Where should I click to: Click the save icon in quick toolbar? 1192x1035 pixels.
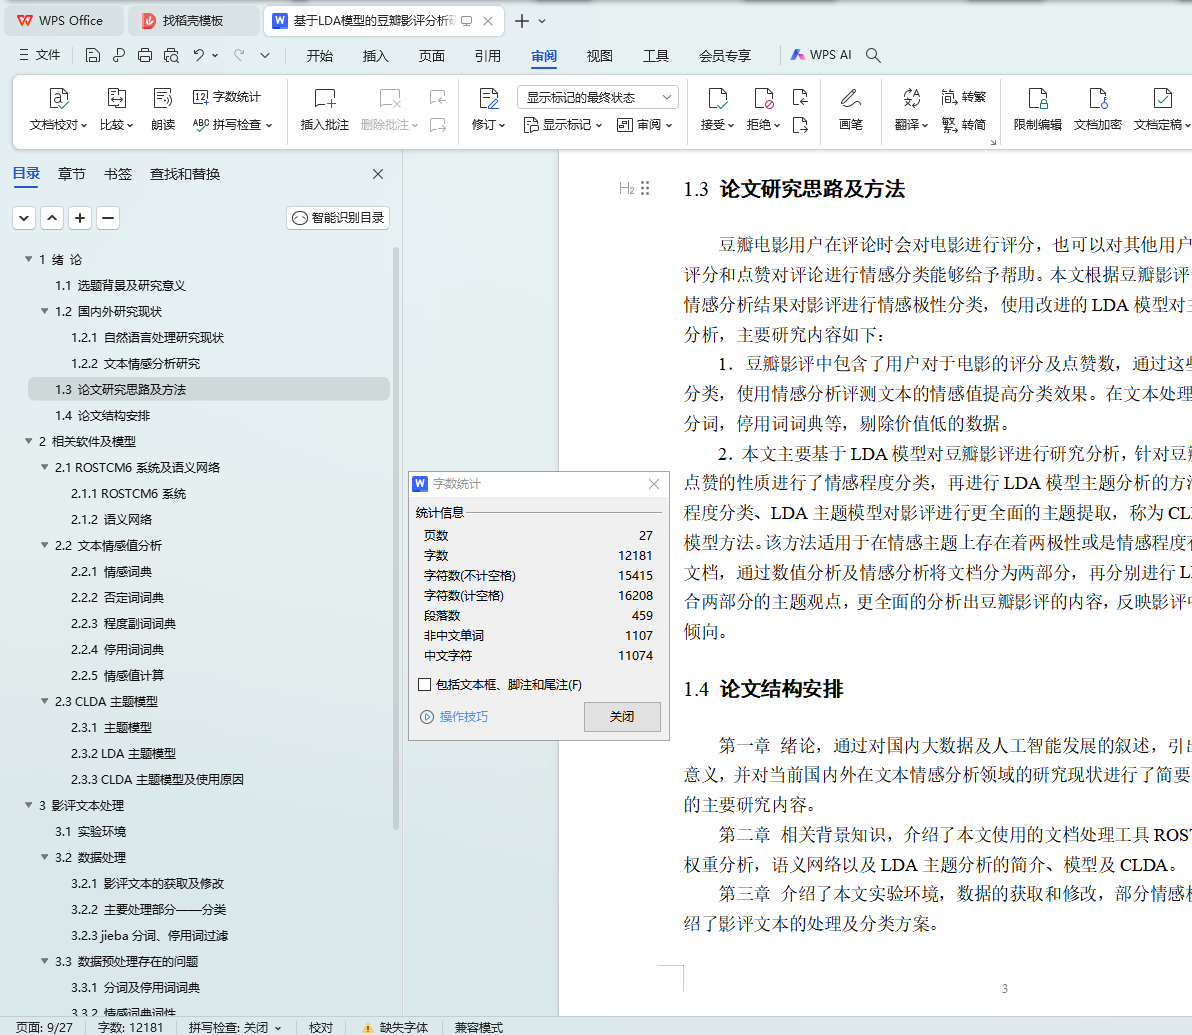(93, 55)
